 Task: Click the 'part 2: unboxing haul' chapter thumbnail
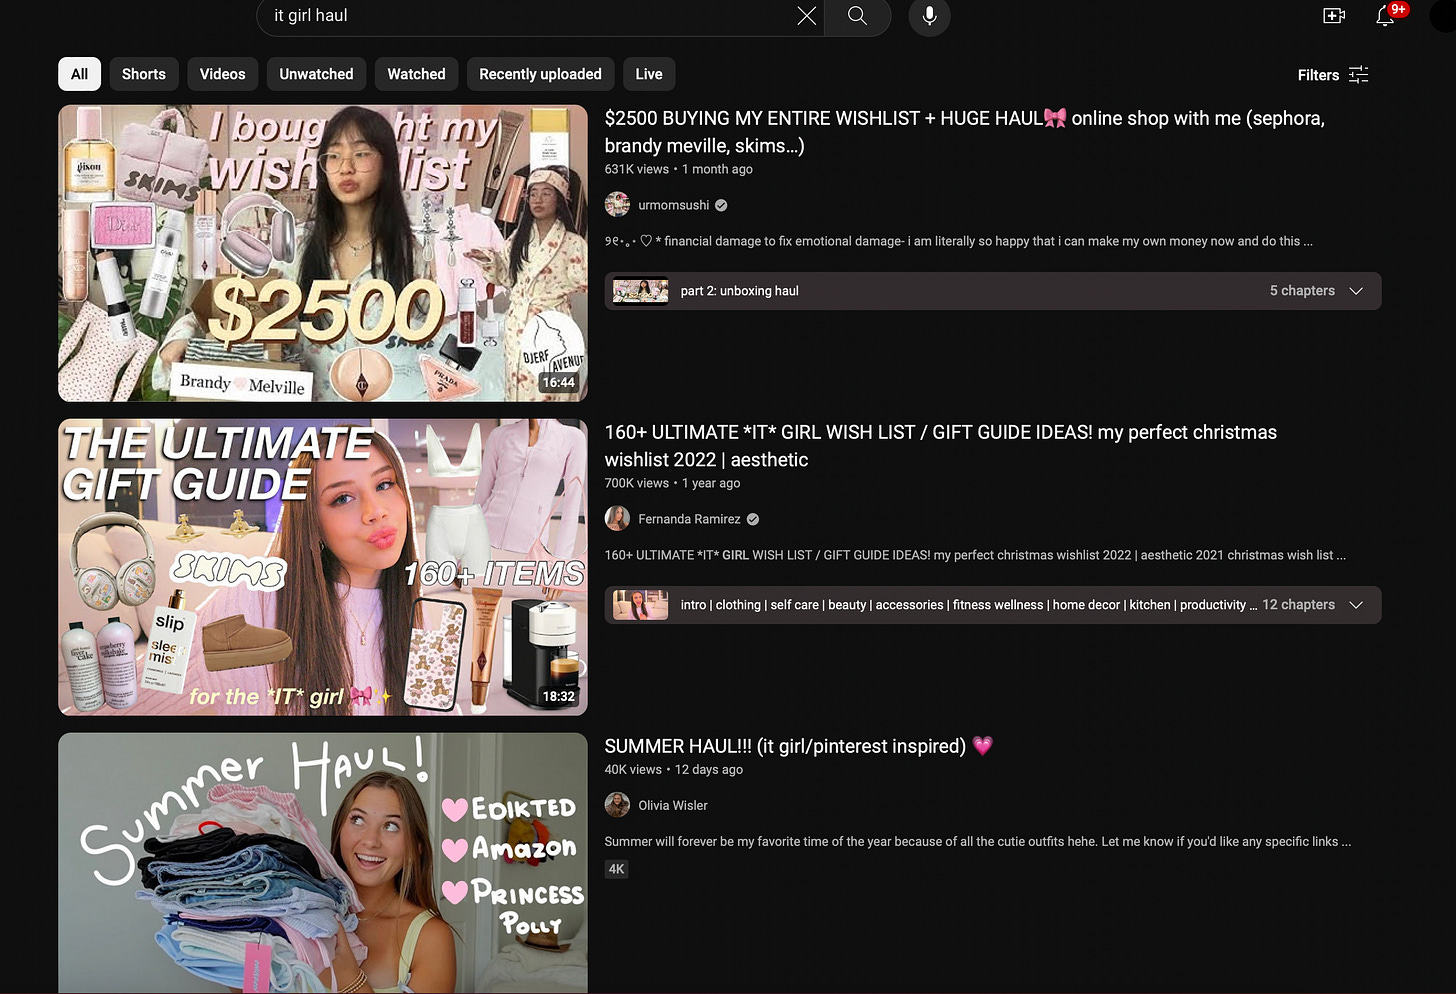click(640, 291)
